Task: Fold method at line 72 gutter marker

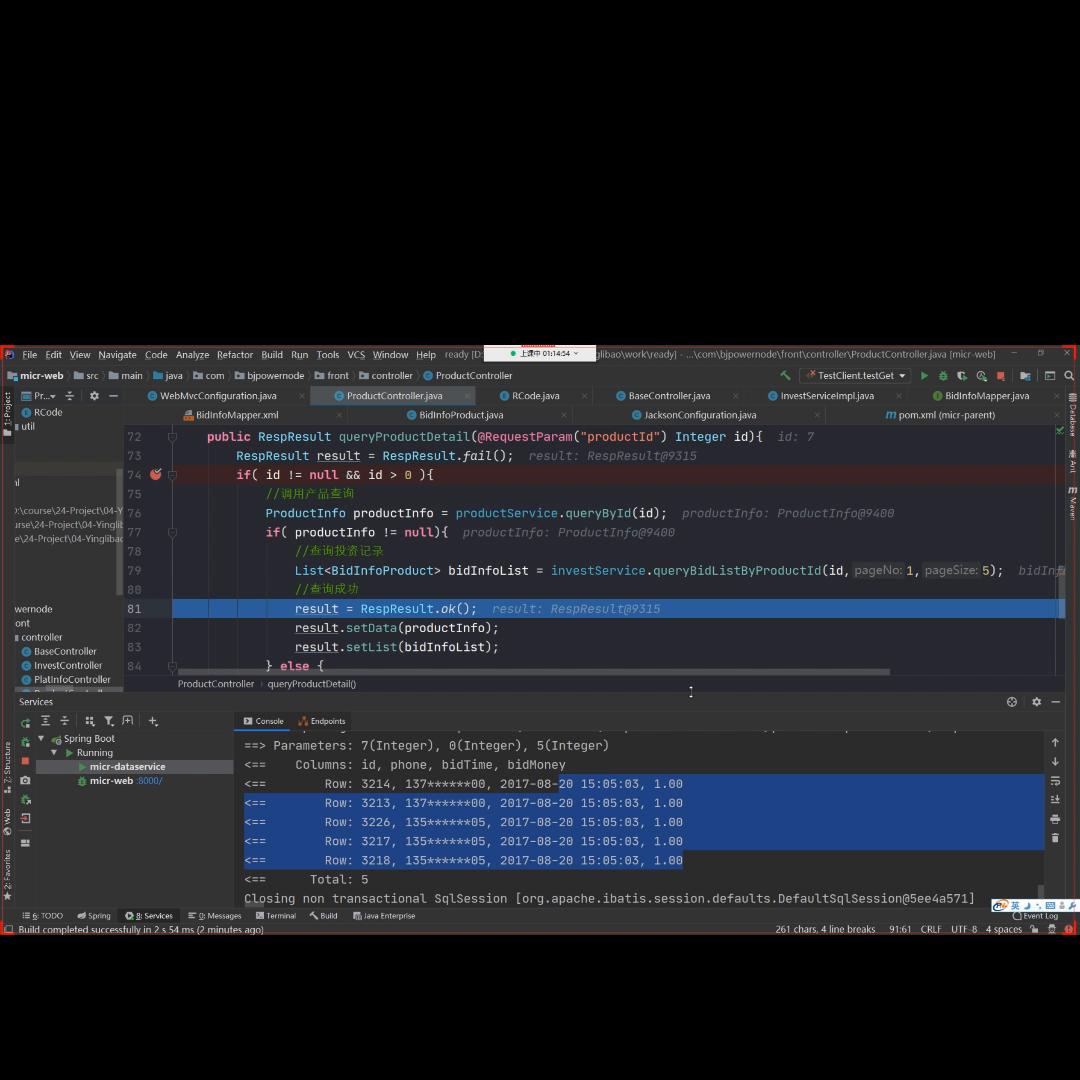Action: [x=172, y=437]
